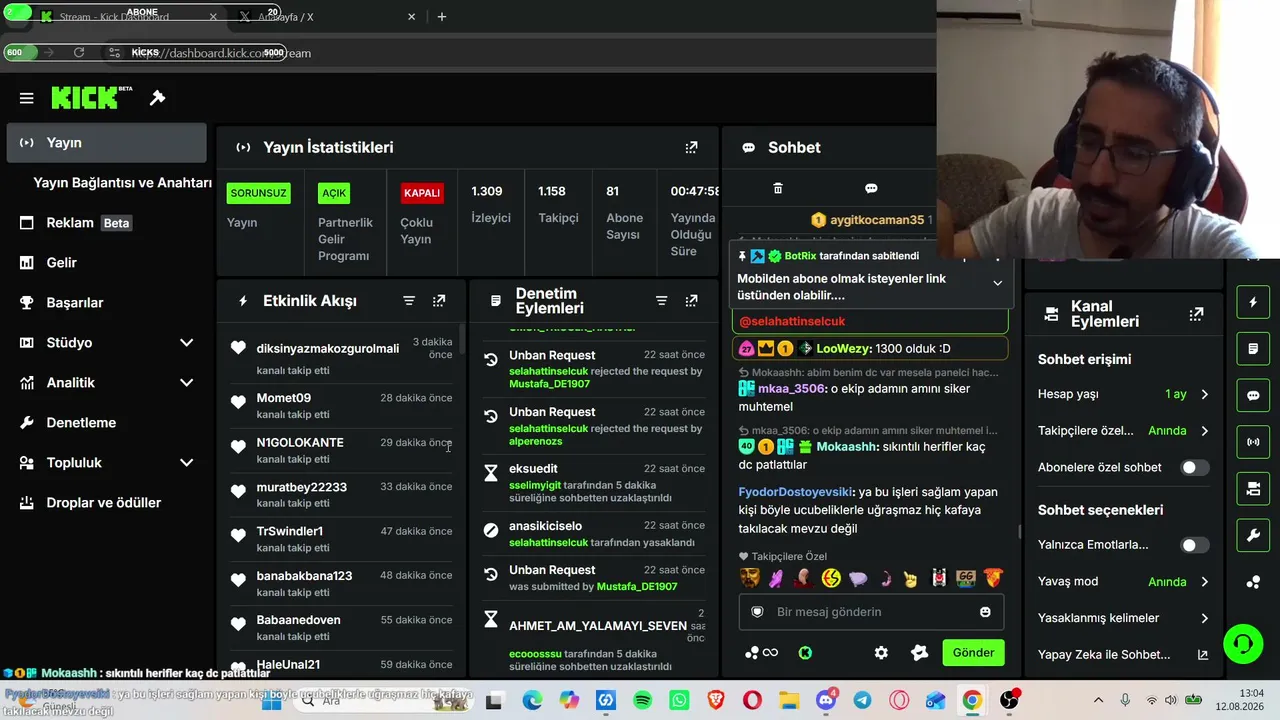Open the Denetim Eylemleri filter options
This screenshot has width=1280, height=720.
tap(661, 301)
